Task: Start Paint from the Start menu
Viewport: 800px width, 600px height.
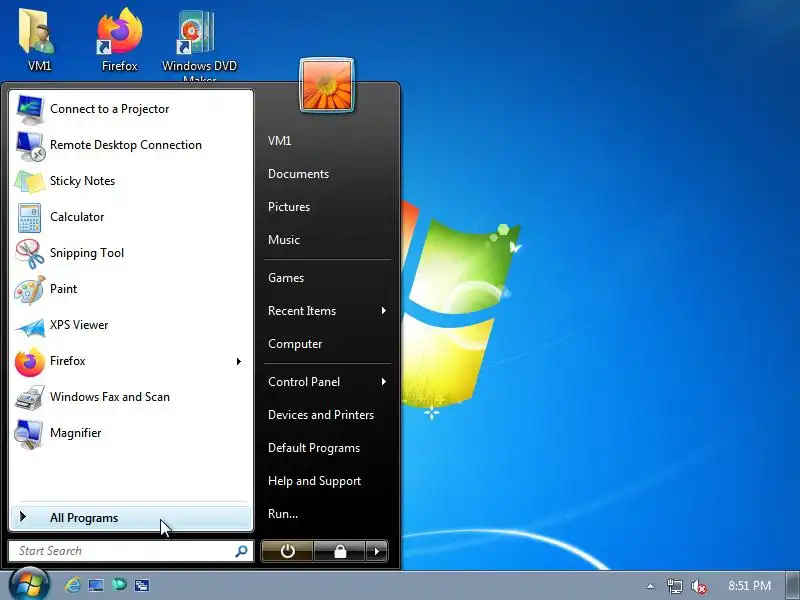Action: point(131,289)
